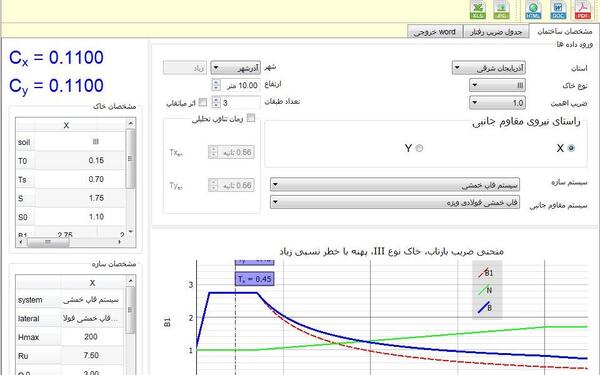
Task: Click the disabled زیاد hazard field
Action: click(x=185, y=68)
